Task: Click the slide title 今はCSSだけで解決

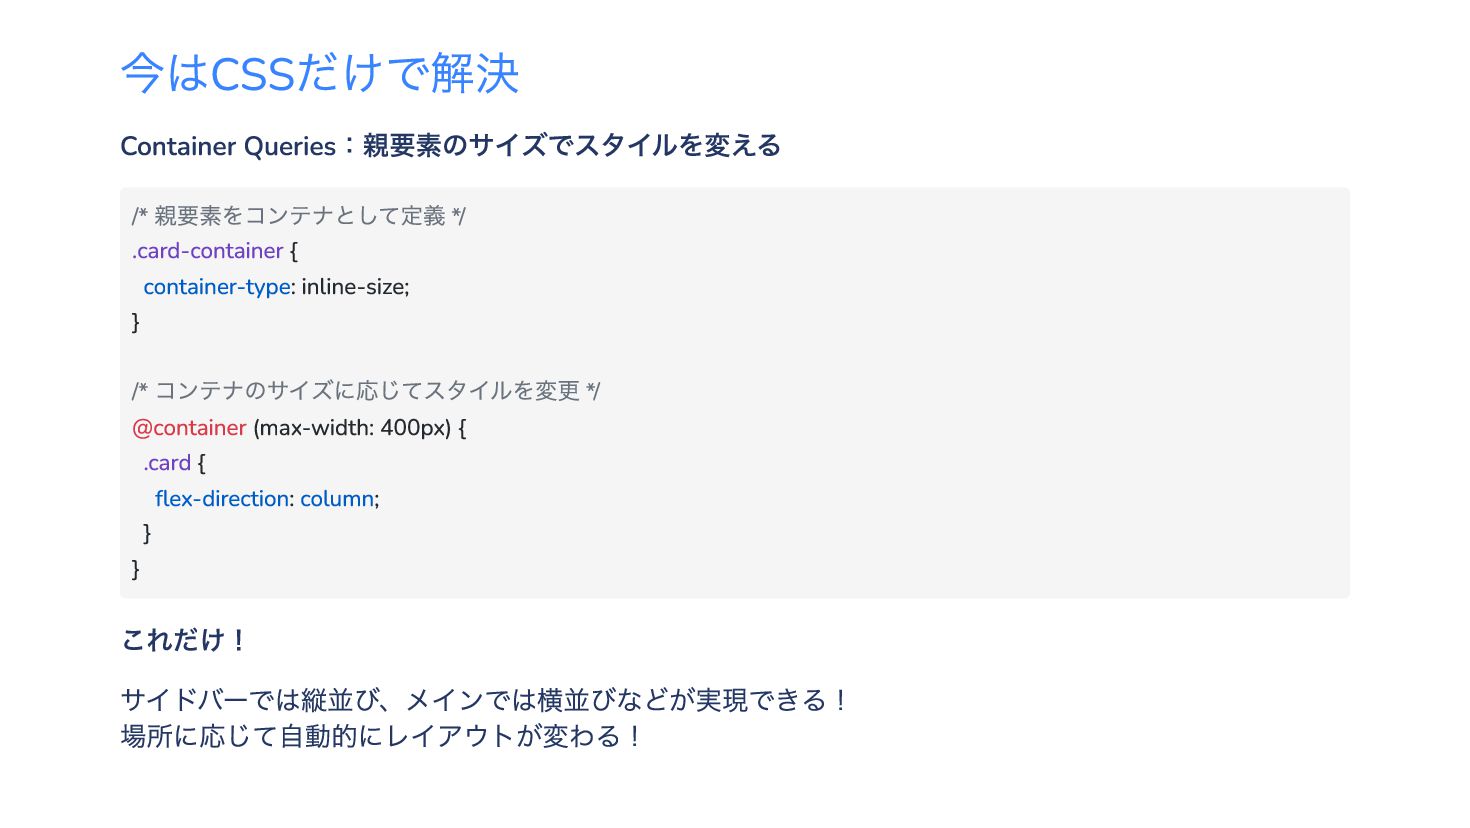Action: (x=320, y=73)
